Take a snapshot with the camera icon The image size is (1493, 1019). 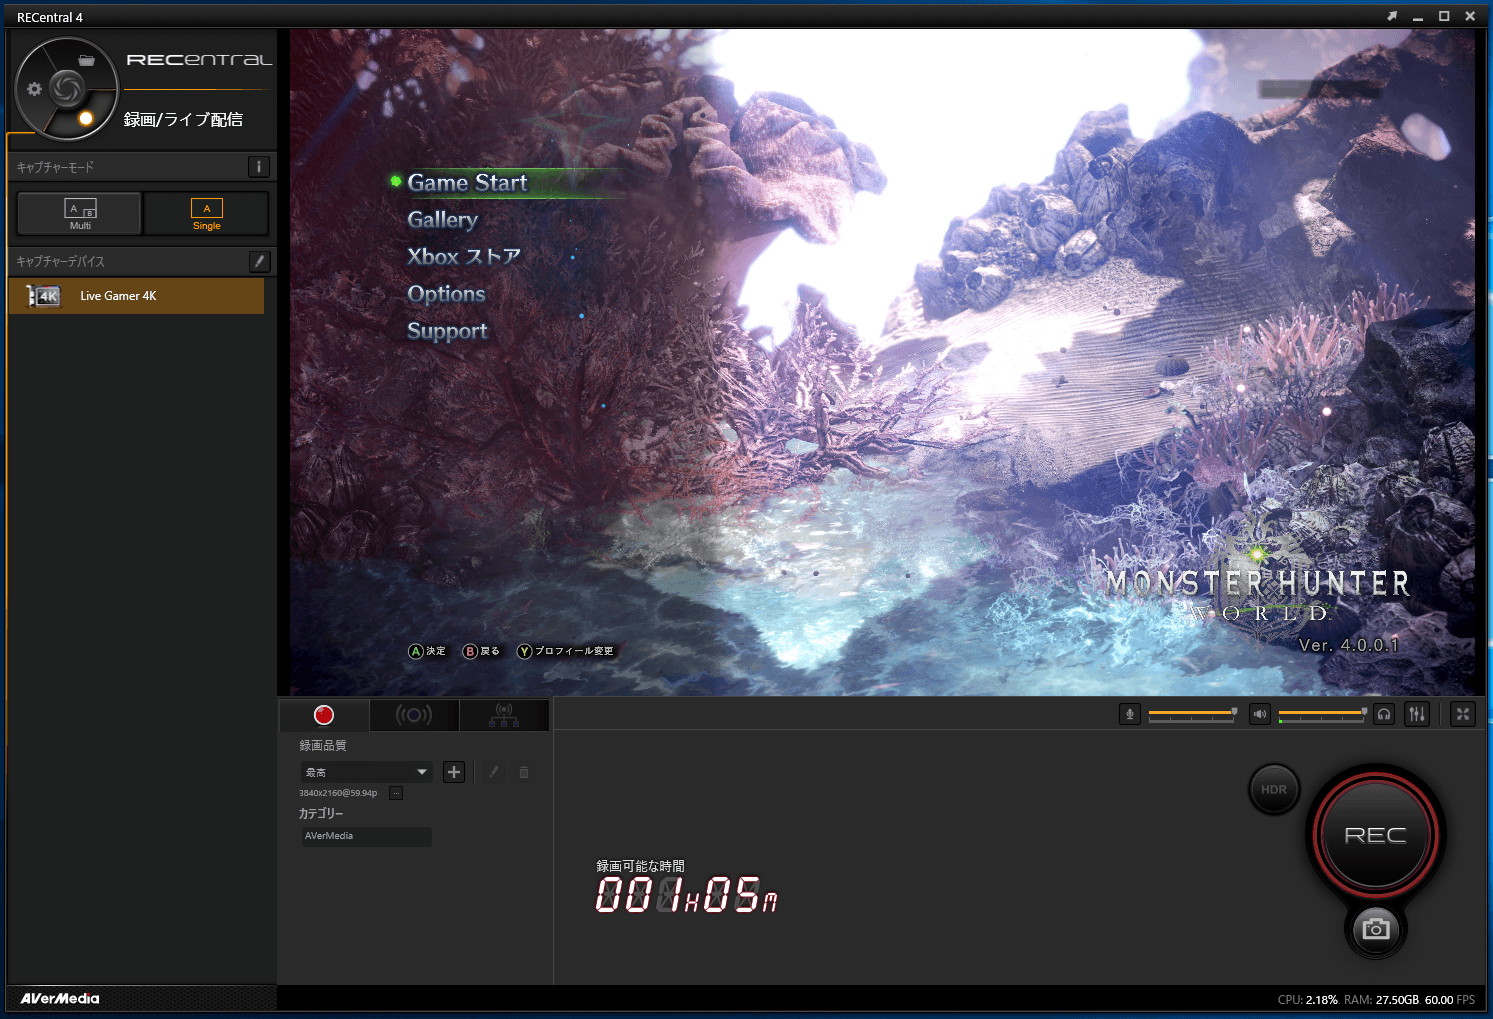(1376, 929)
